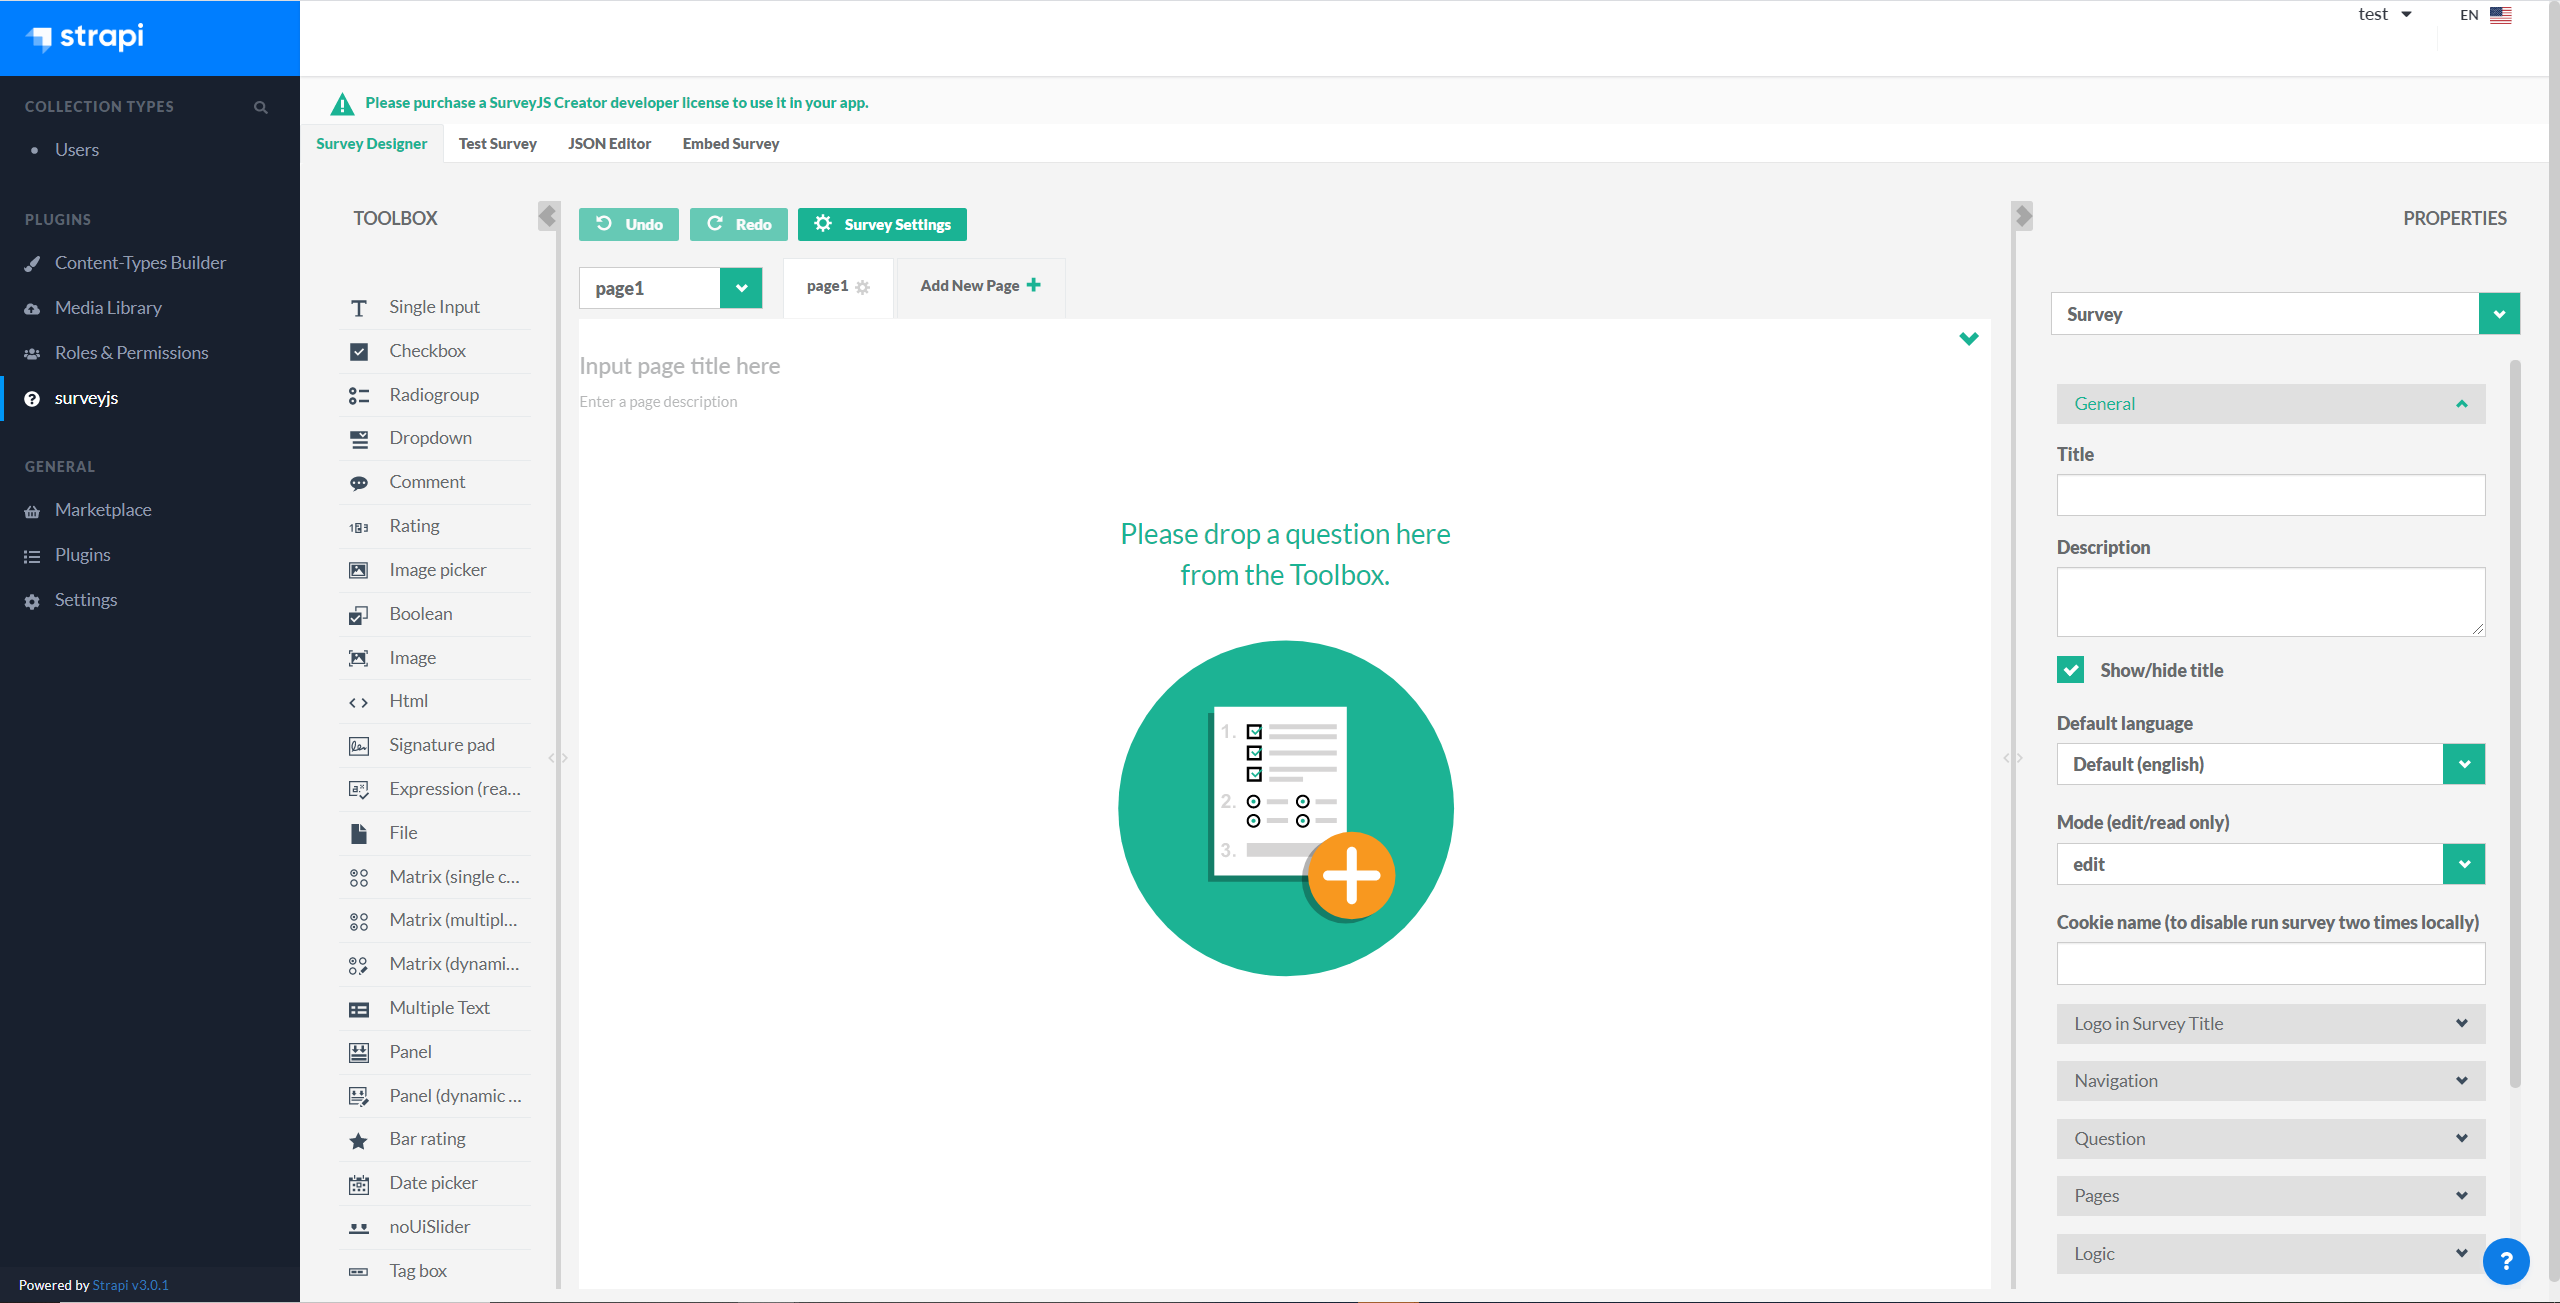
Task: Click the Survey Settings button
Action: click(x=882, y=224)
